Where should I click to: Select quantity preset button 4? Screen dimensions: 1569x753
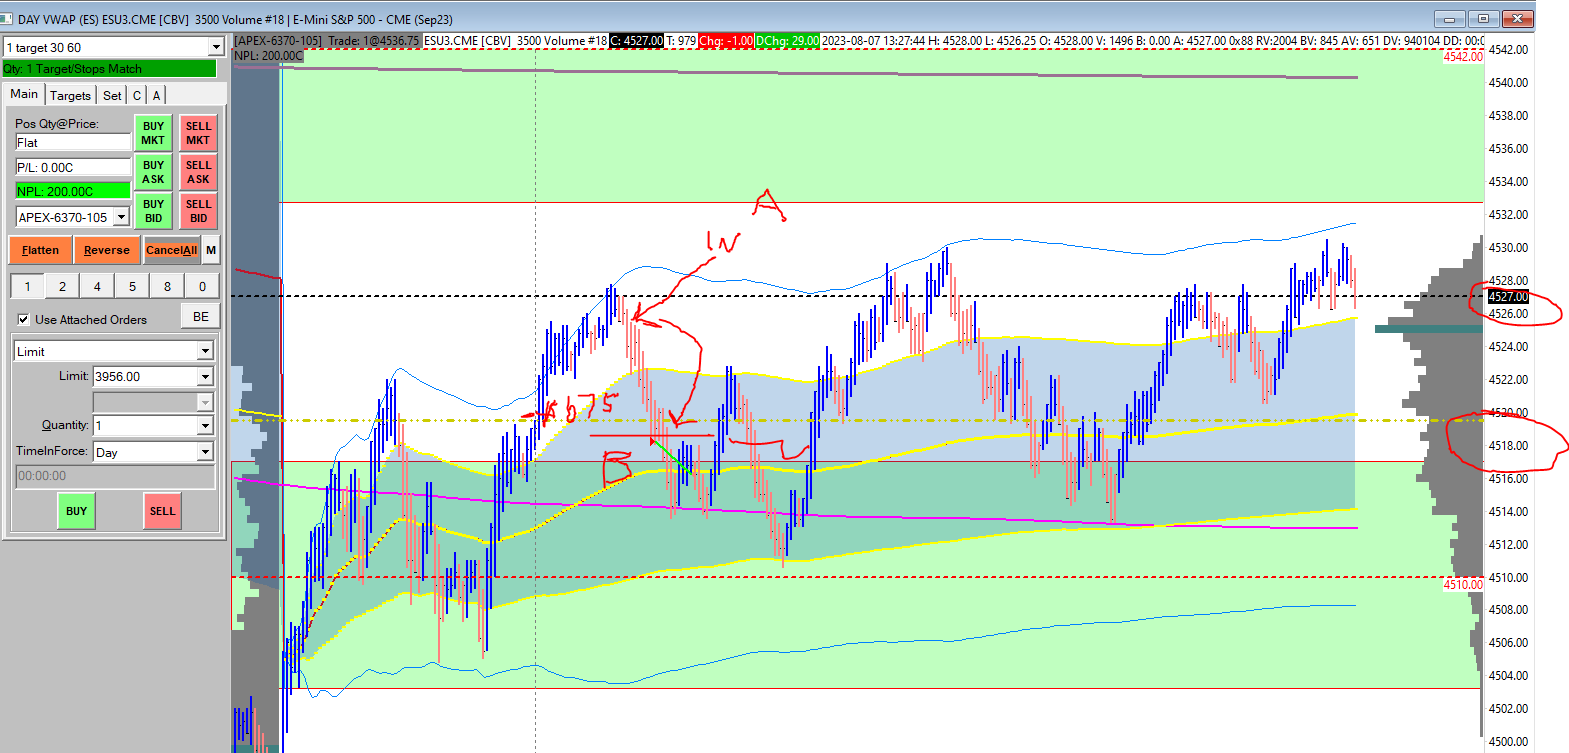[97, 286]
